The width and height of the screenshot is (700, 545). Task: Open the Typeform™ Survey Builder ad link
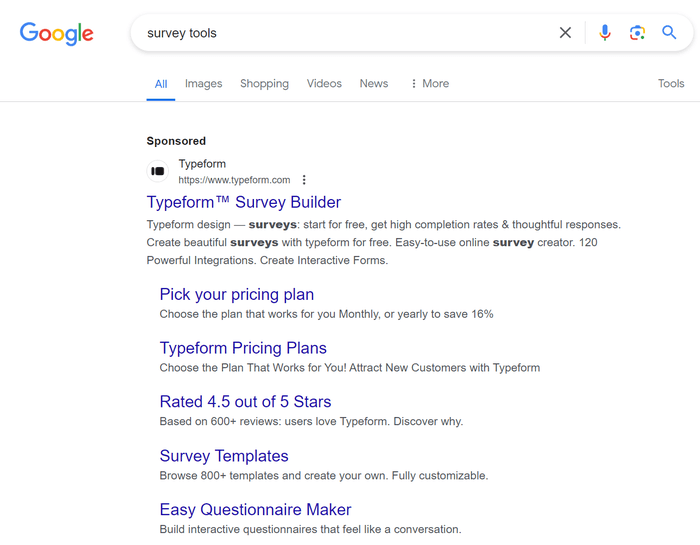pyautogui.click(x=244, y=203)
